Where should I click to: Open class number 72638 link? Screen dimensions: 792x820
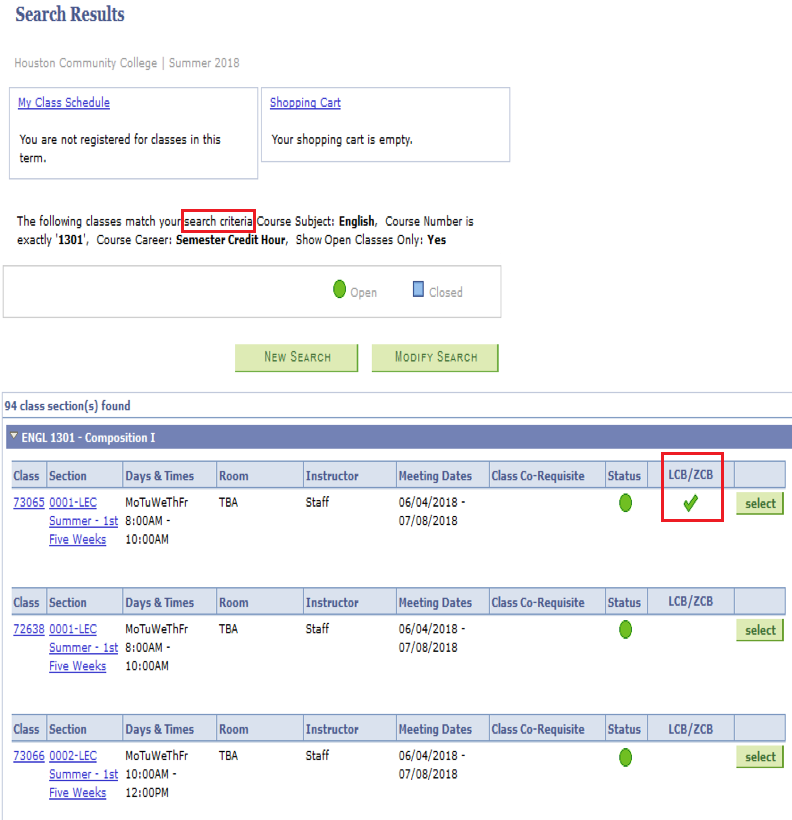tap(29, 629)
